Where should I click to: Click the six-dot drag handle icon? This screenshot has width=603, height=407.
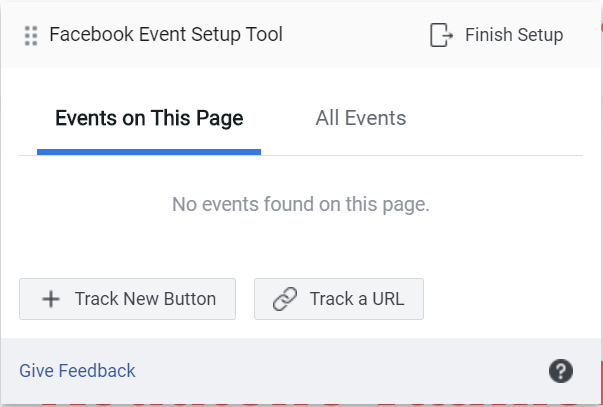point(30,35)
